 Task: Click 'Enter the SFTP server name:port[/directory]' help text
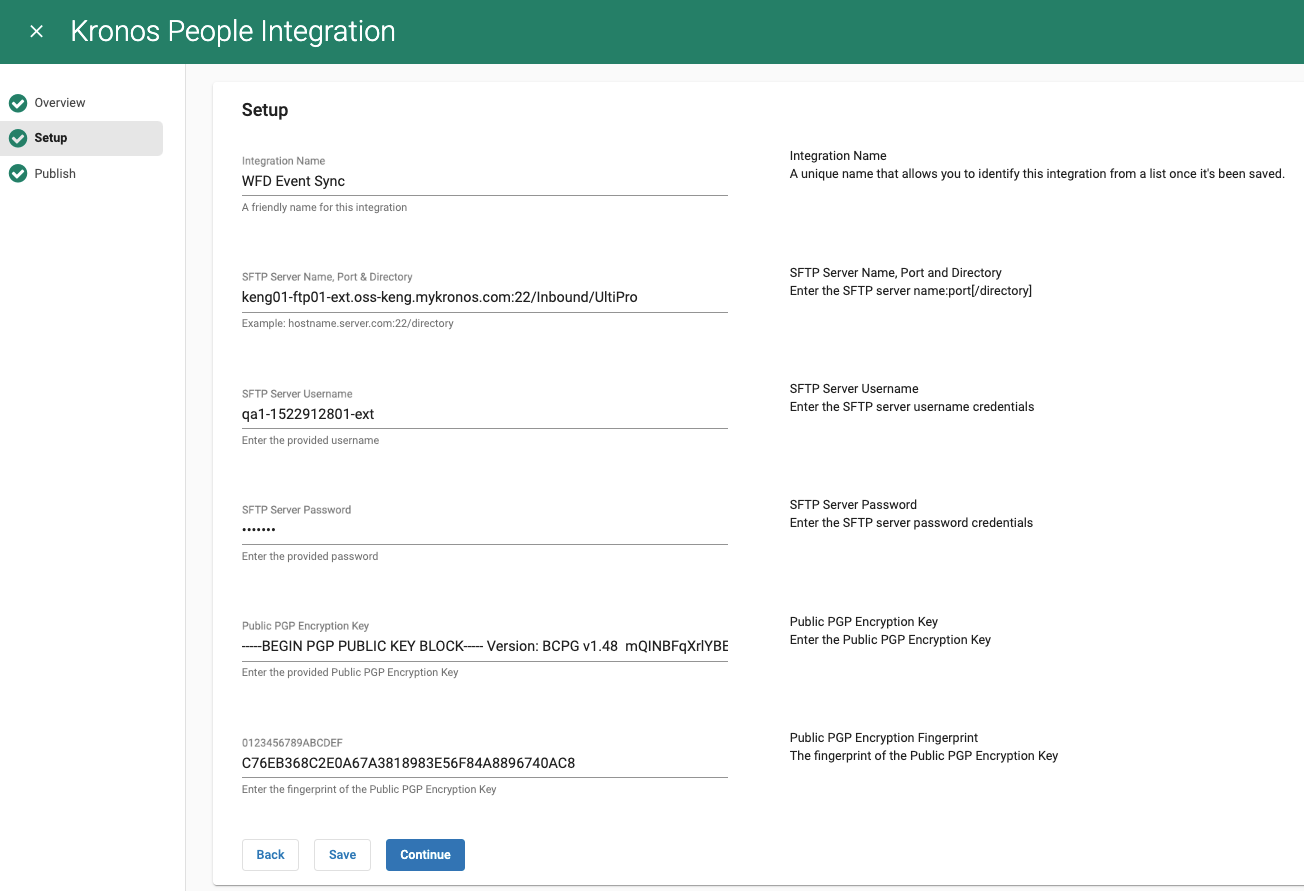[x=911, y=291]
